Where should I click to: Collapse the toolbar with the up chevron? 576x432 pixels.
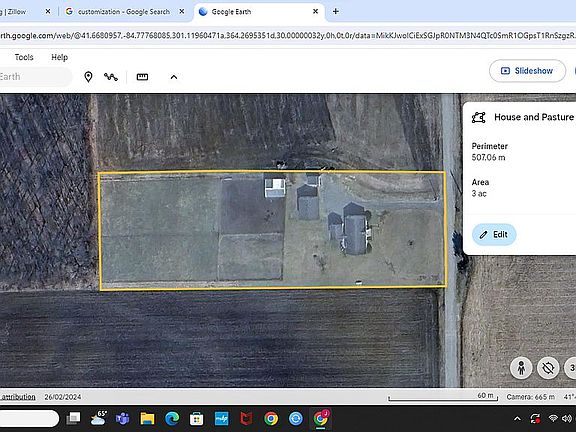click(x=174, y=77)
